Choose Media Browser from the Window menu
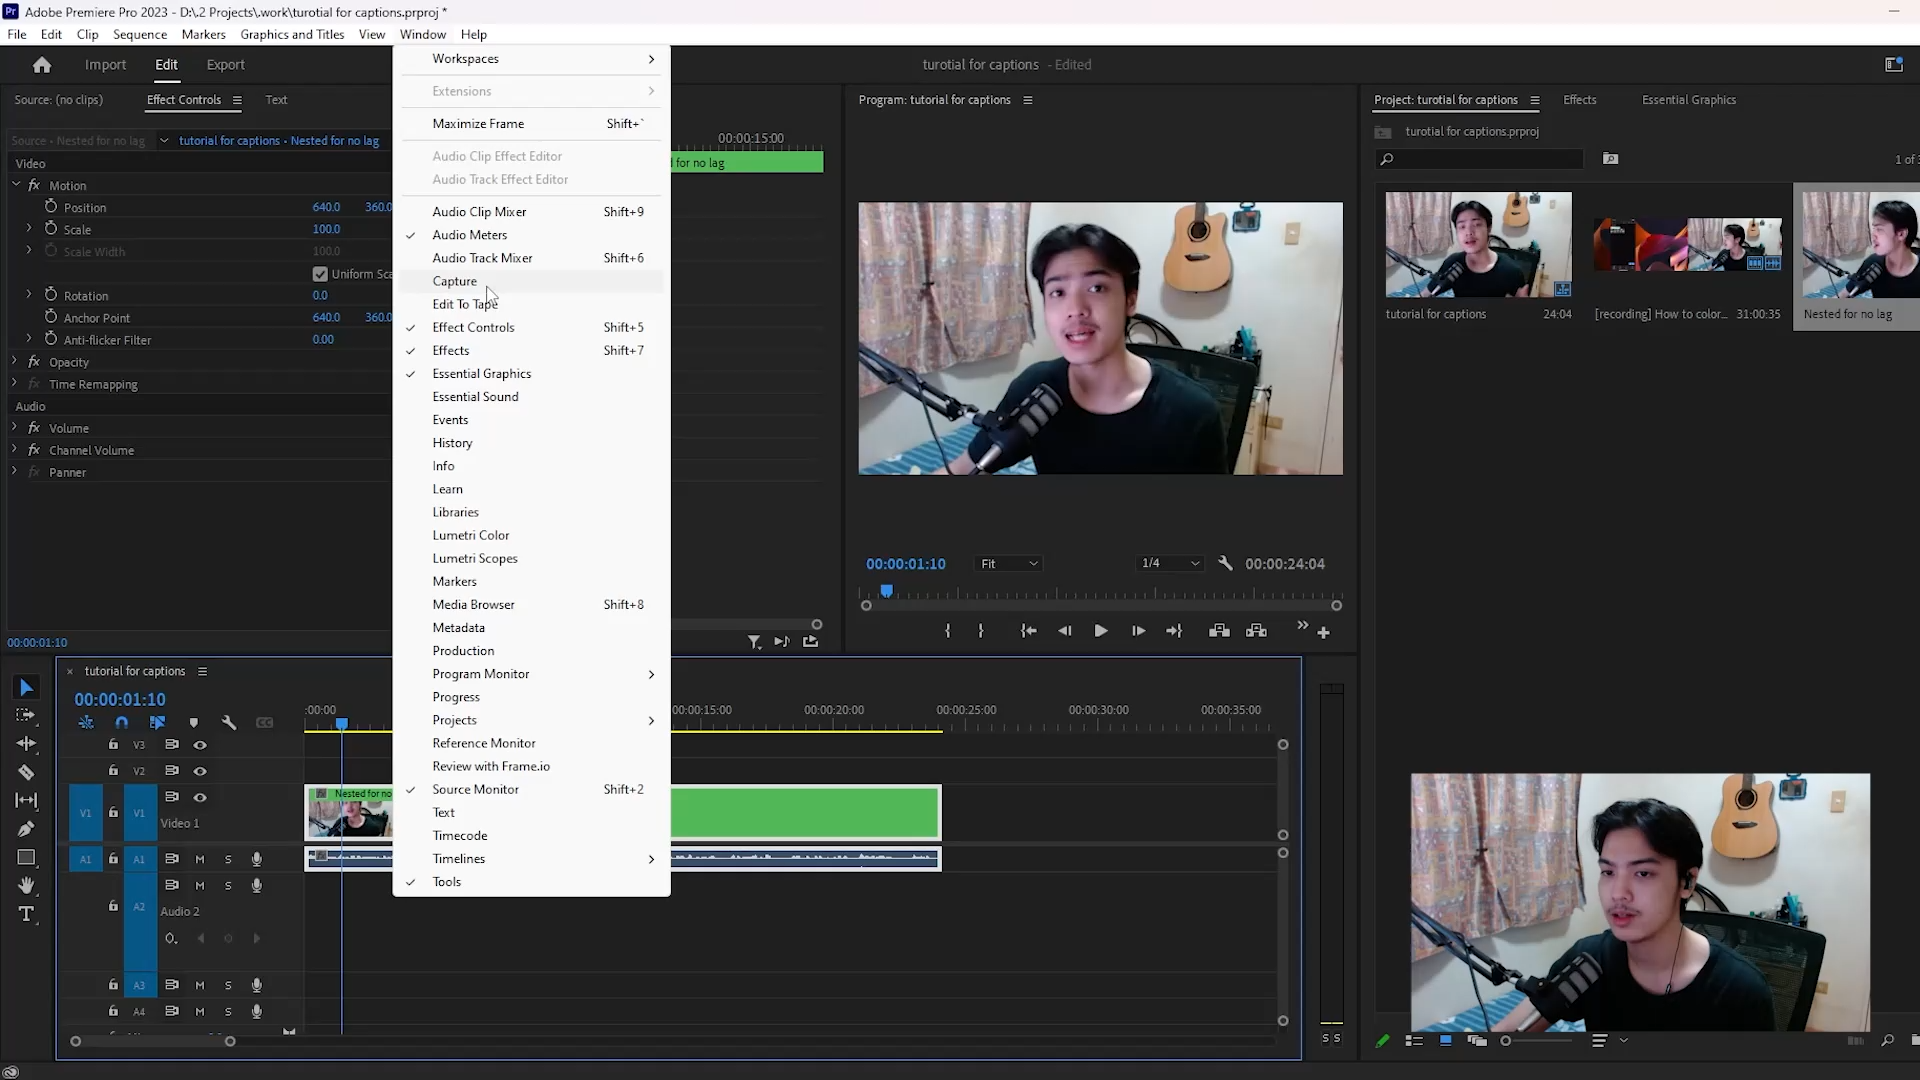 (x=472, y=604)
